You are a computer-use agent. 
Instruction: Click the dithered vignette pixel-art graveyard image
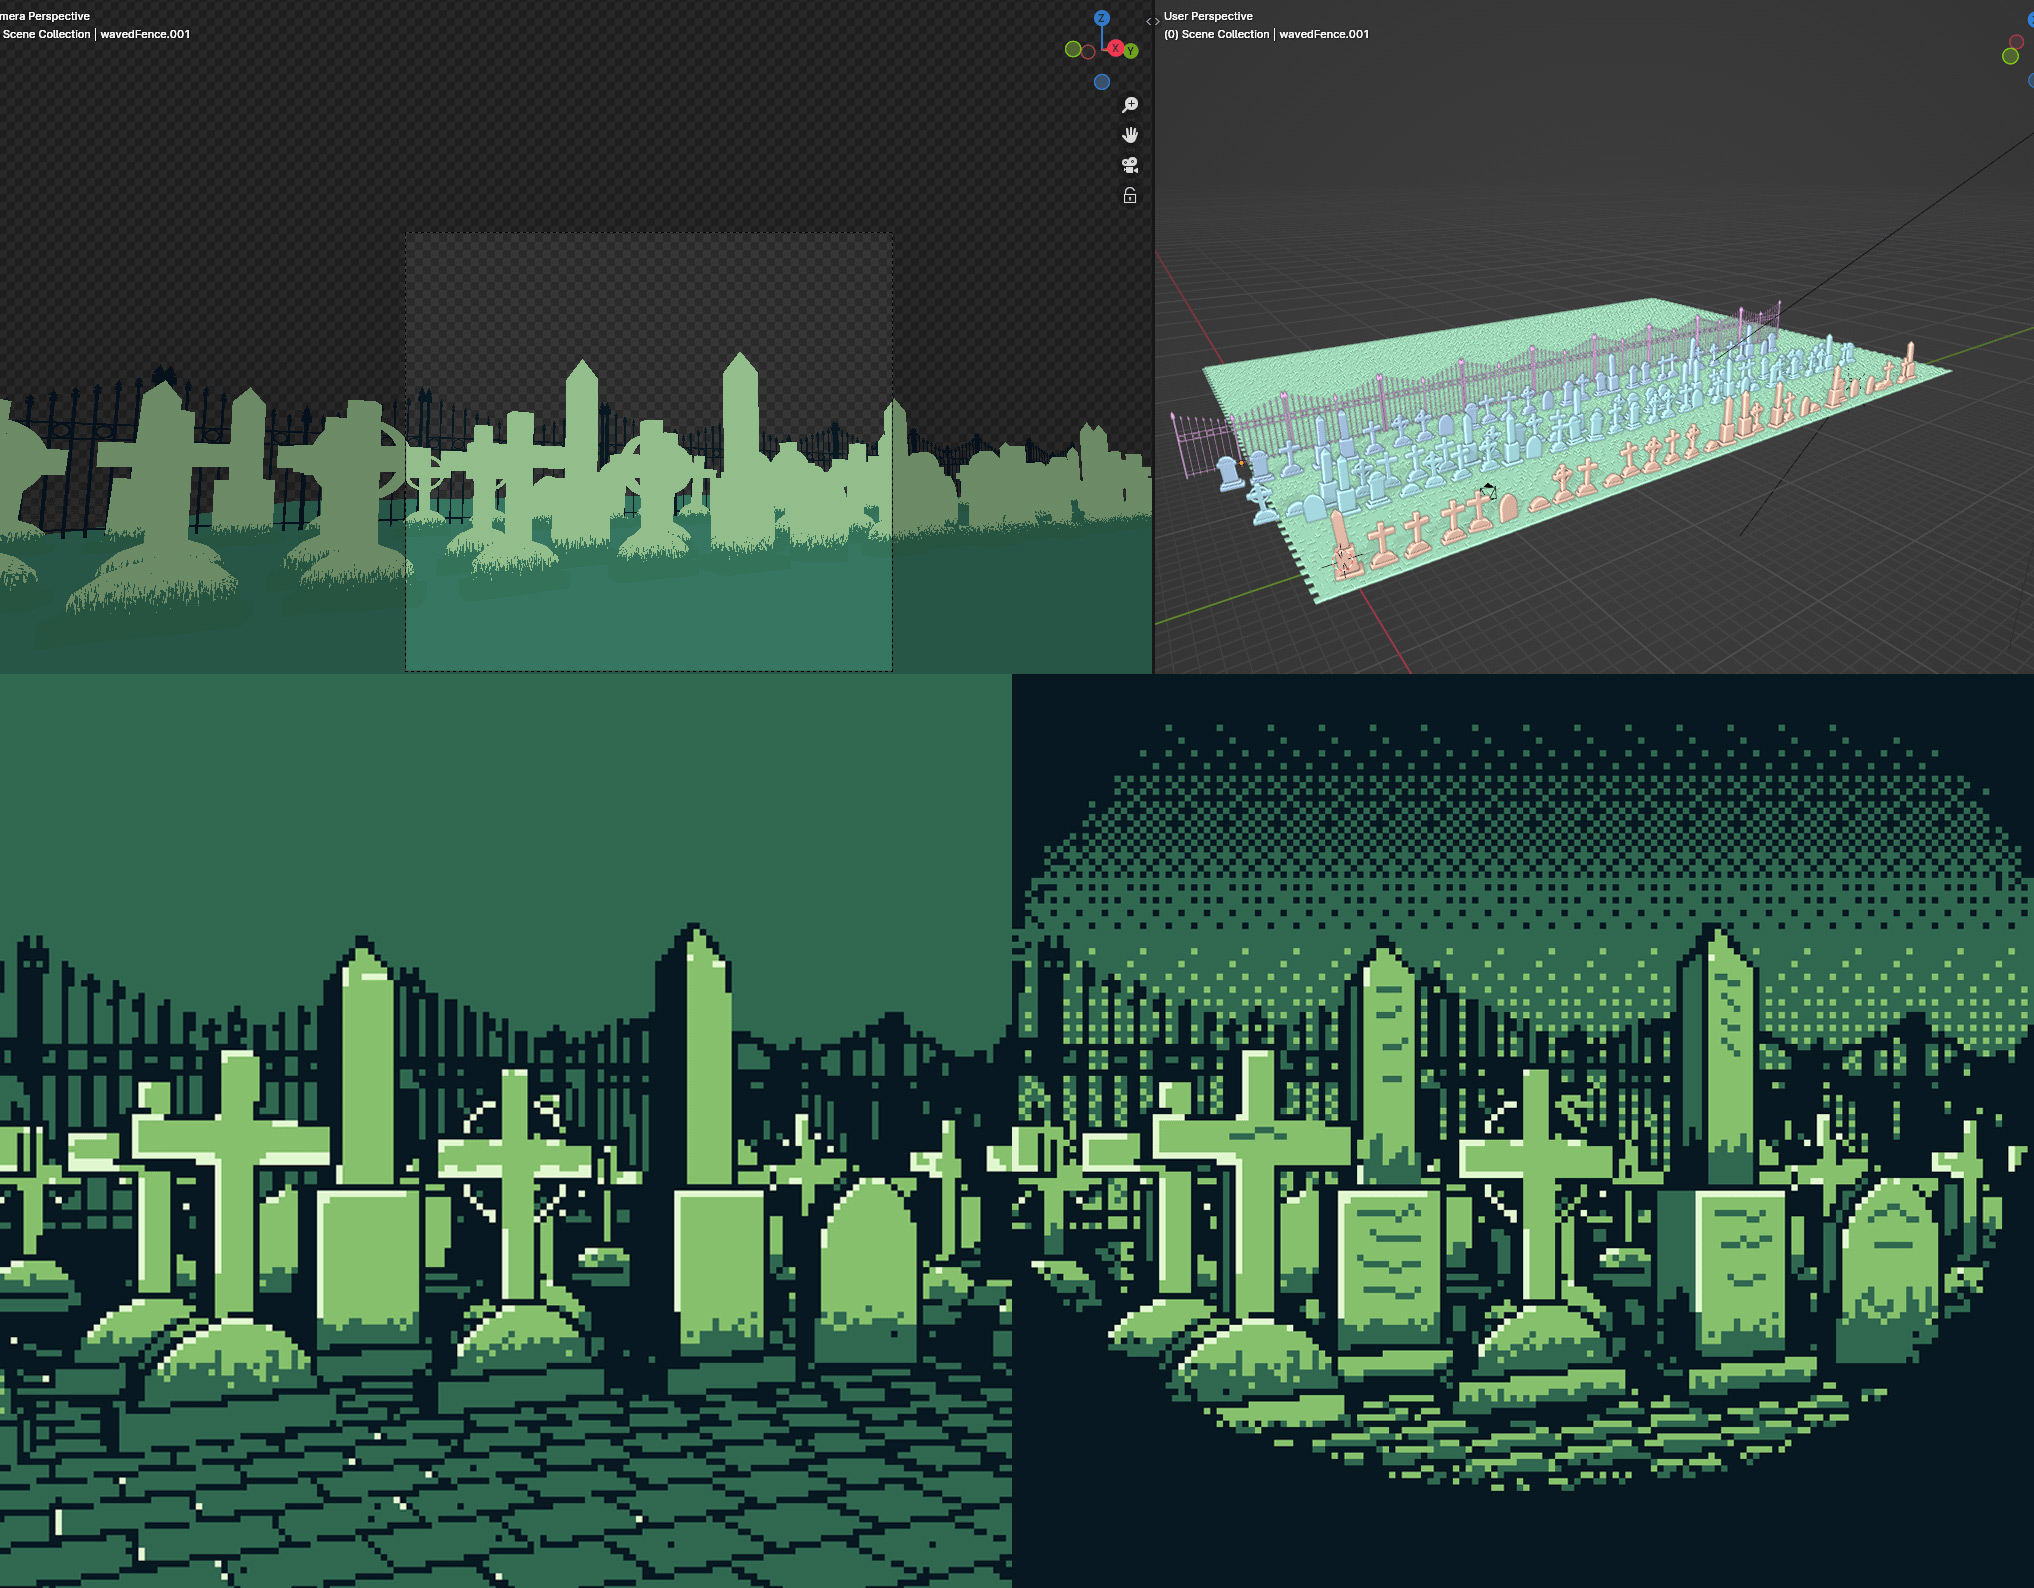click(x=1523, y=1130)
